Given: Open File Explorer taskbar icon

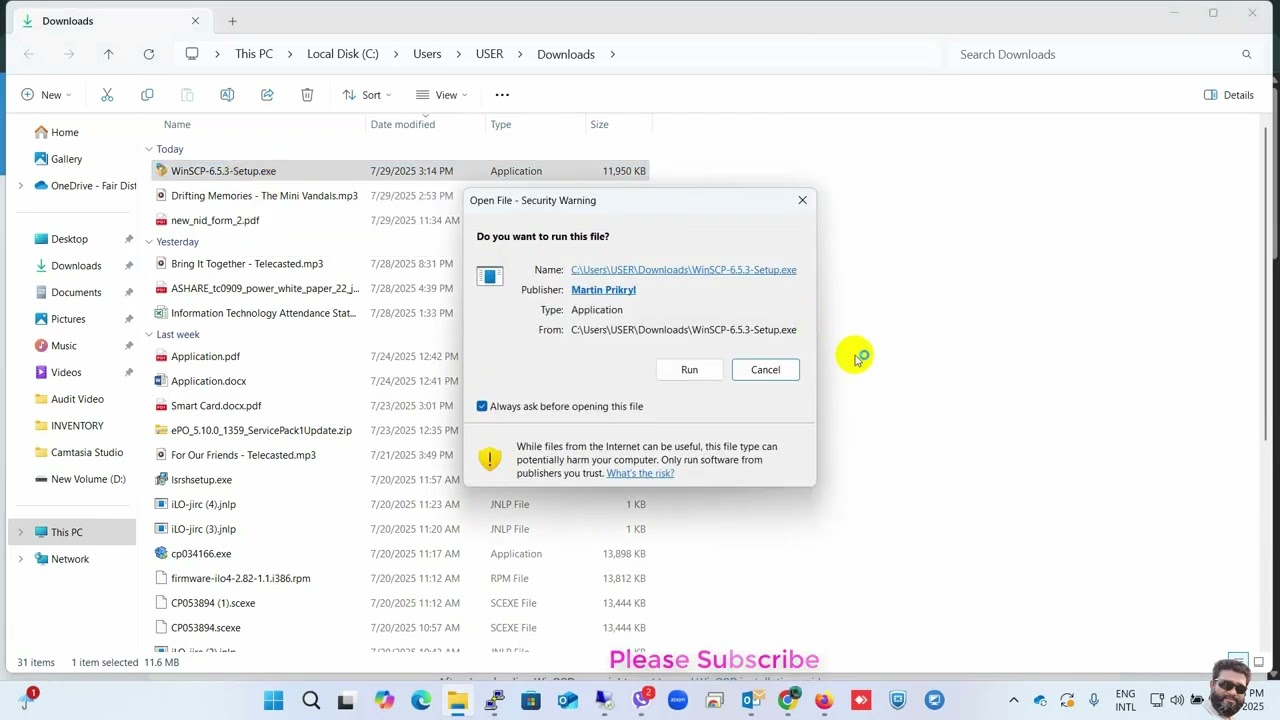Looking at the screenshot, I should click(x=457, y=700).
